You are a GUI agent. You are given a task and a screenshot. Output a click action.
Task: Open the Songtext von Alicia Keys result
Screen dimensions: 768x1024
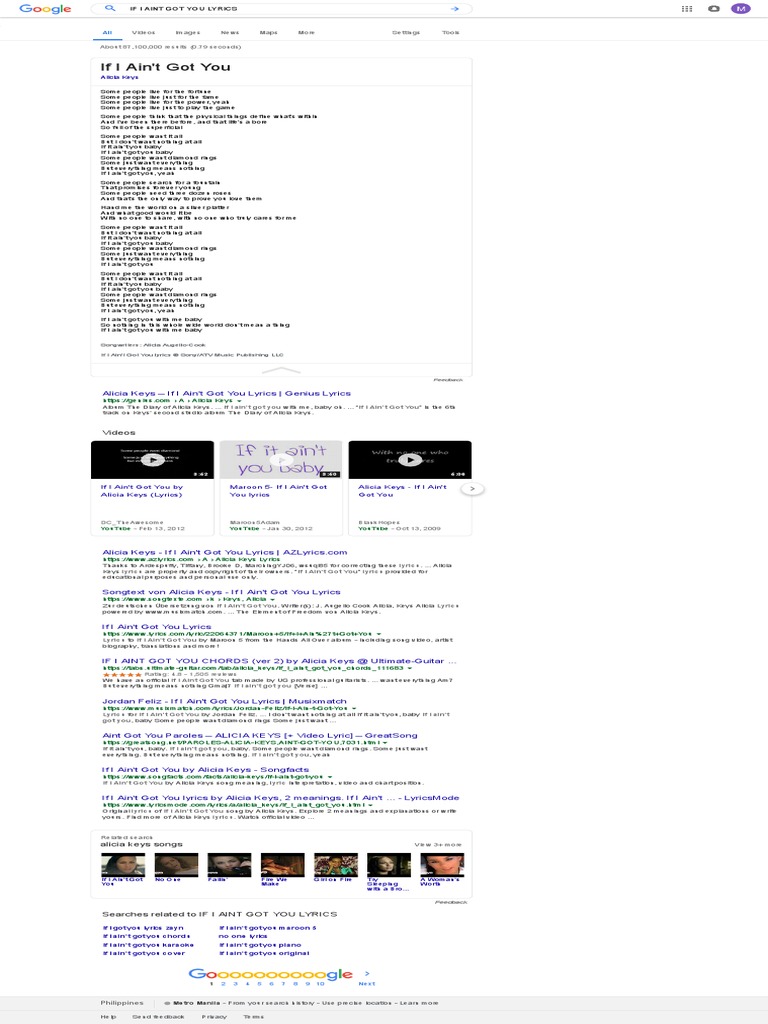(x=221, y=592)
